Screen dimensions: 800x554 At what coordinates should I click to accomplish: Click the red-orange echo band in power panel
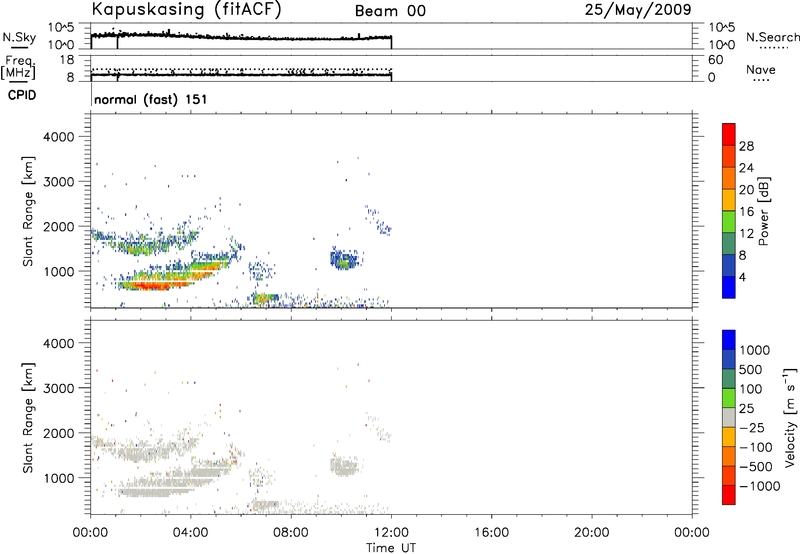coord(153,285)
